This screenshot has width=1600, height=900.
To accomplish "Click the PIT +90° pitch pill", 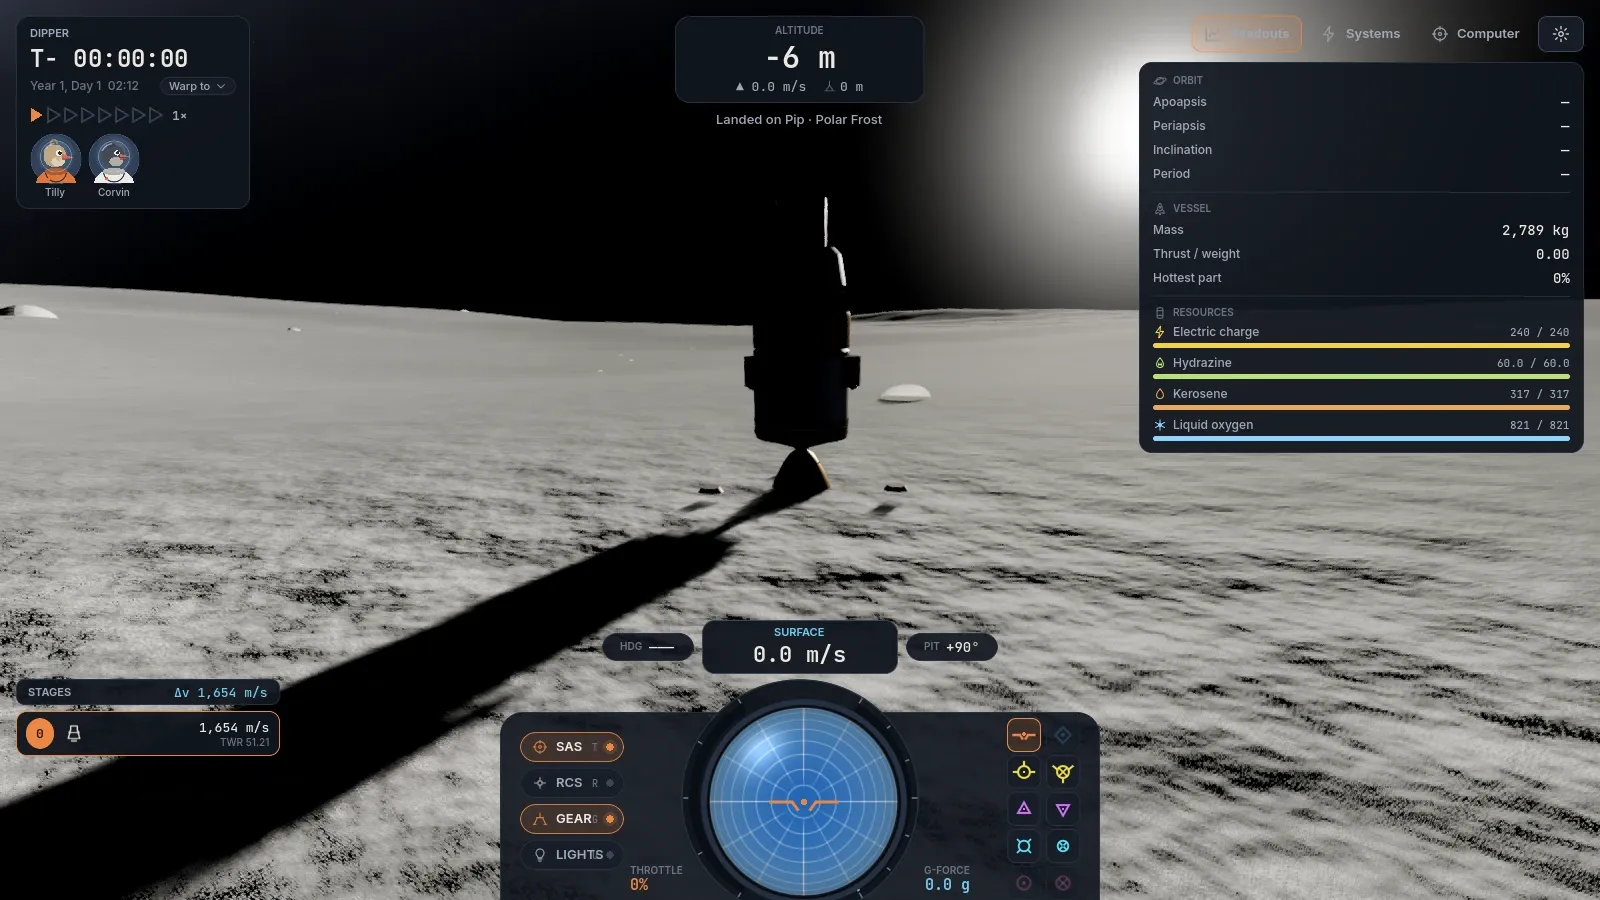I will click(x=951, y=647).
